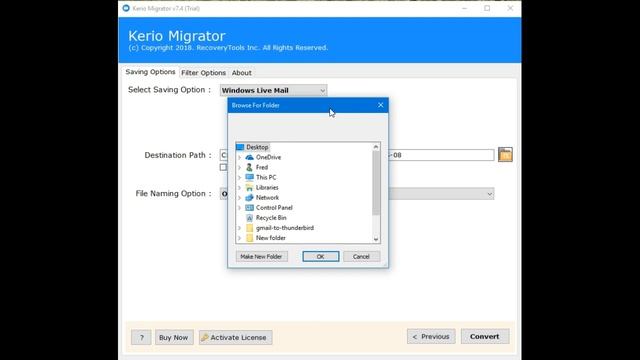Switch to the Saving Options tab
The height and width of the screenshot is (360, 640).
[150, 72]
